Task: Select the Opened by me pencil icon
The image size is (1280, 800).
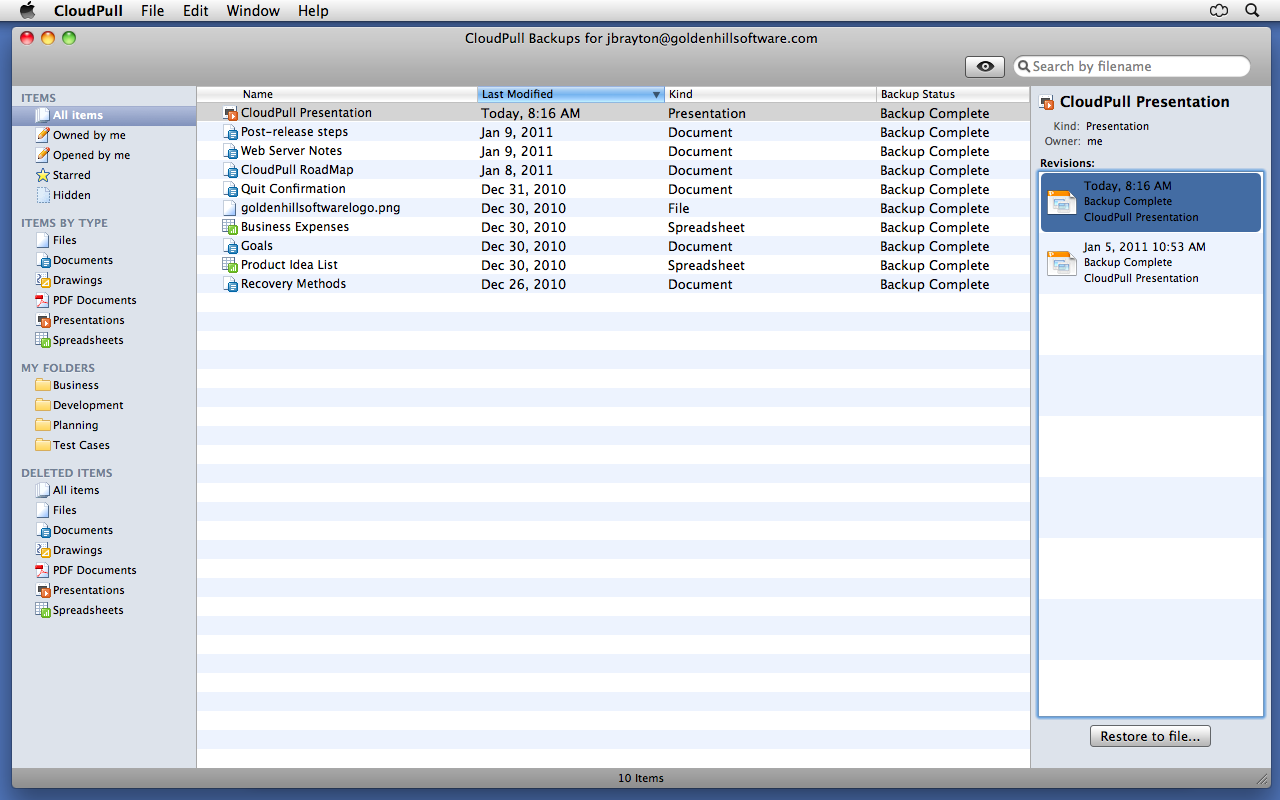Action: point(43,155)
